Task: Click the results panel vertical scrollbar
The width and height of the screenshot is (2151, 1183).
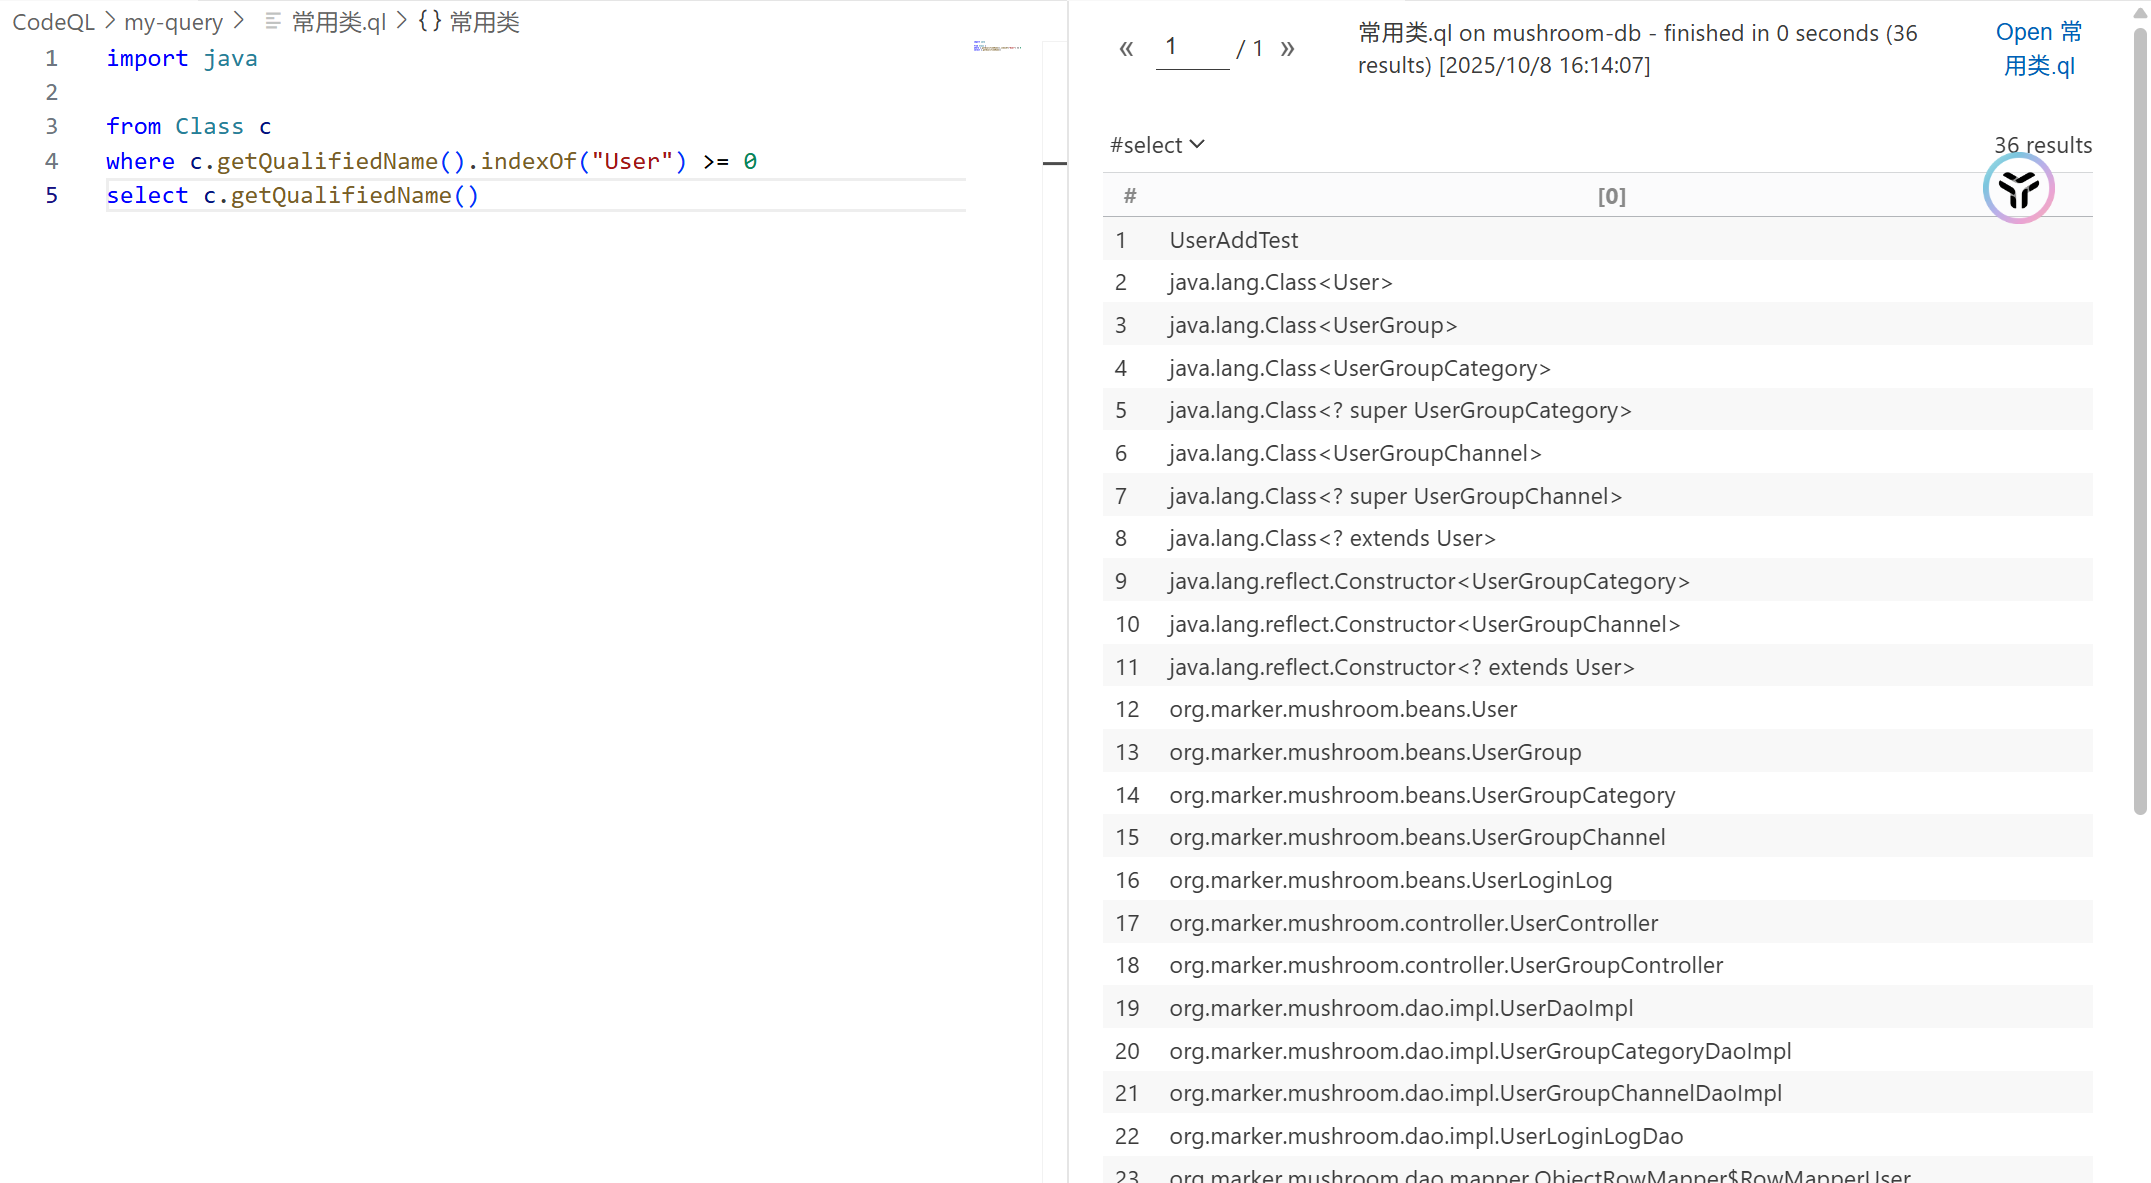Action: 2140,420
